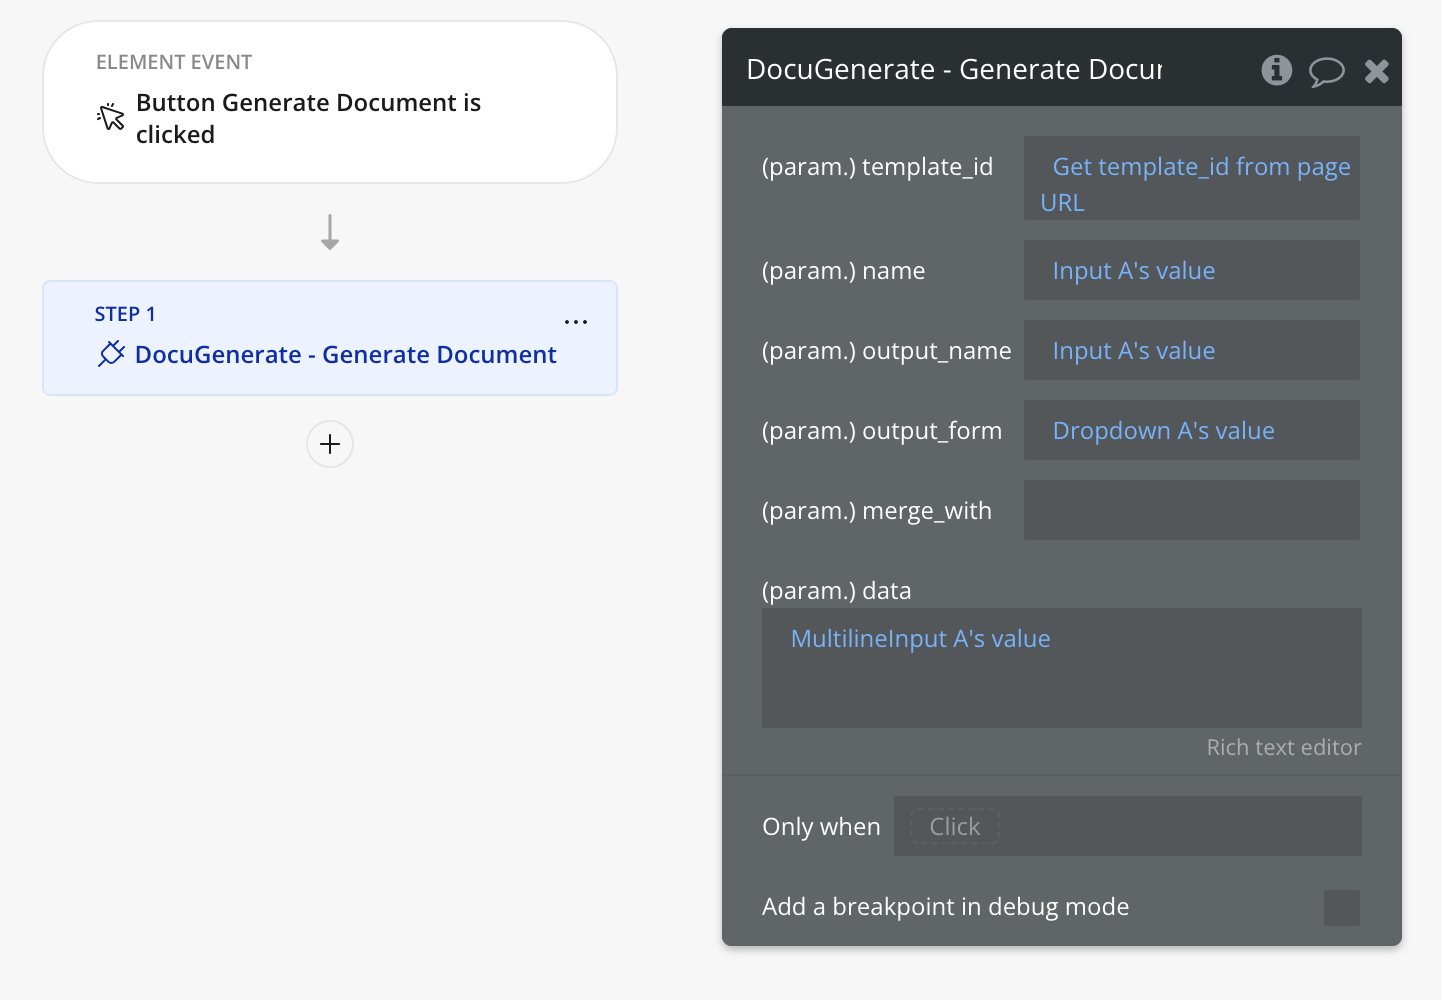The height and width of the screenshot is (1000, 1442).
Task: Edit the Dropdown A's value expression
Action: click(x=1192, y=430)
